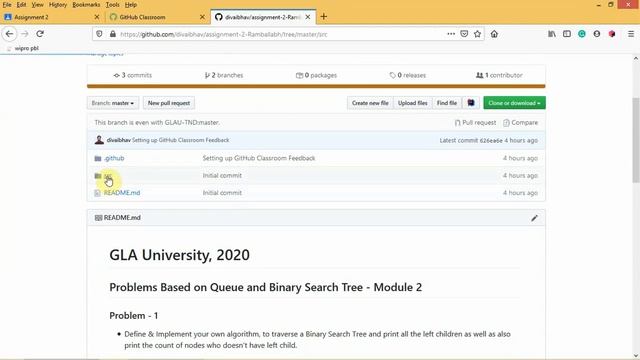Click the red cube extension icon
The image size is (640, 360).
coord(612,34)
